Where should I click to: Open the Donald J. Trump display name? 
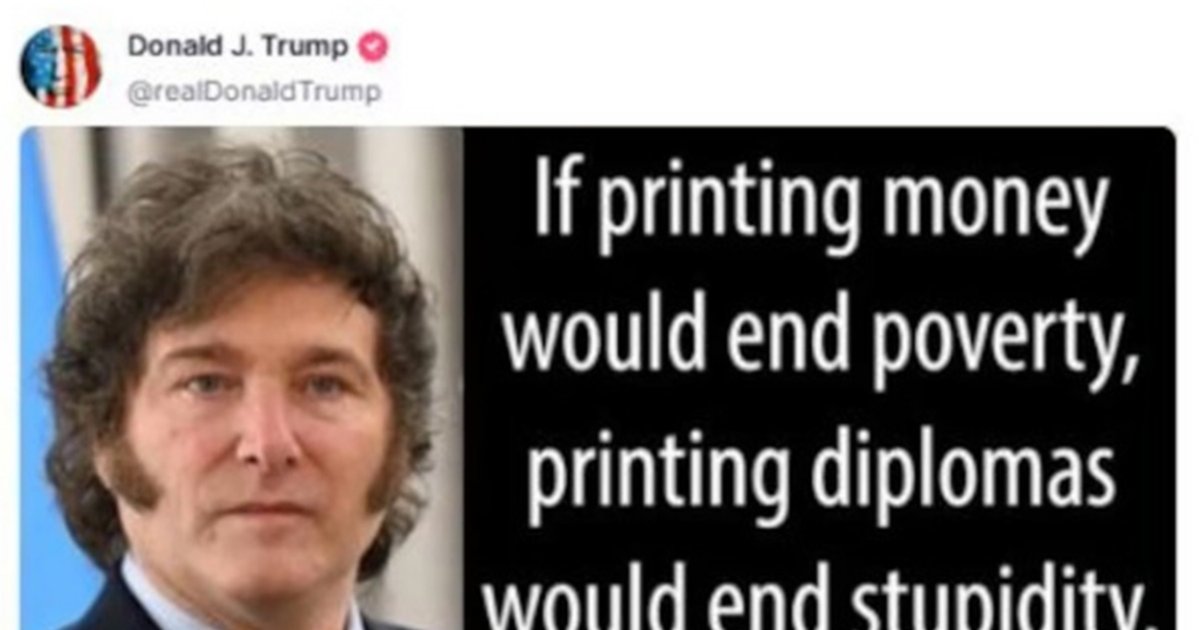pyautogui.click(x=239, y=47)
